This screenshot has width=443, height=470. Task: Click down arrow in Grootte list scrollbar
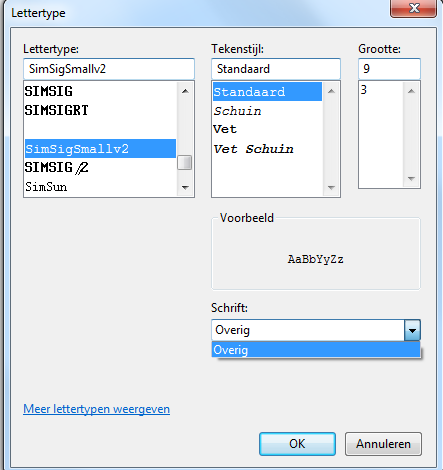[411, 179]
